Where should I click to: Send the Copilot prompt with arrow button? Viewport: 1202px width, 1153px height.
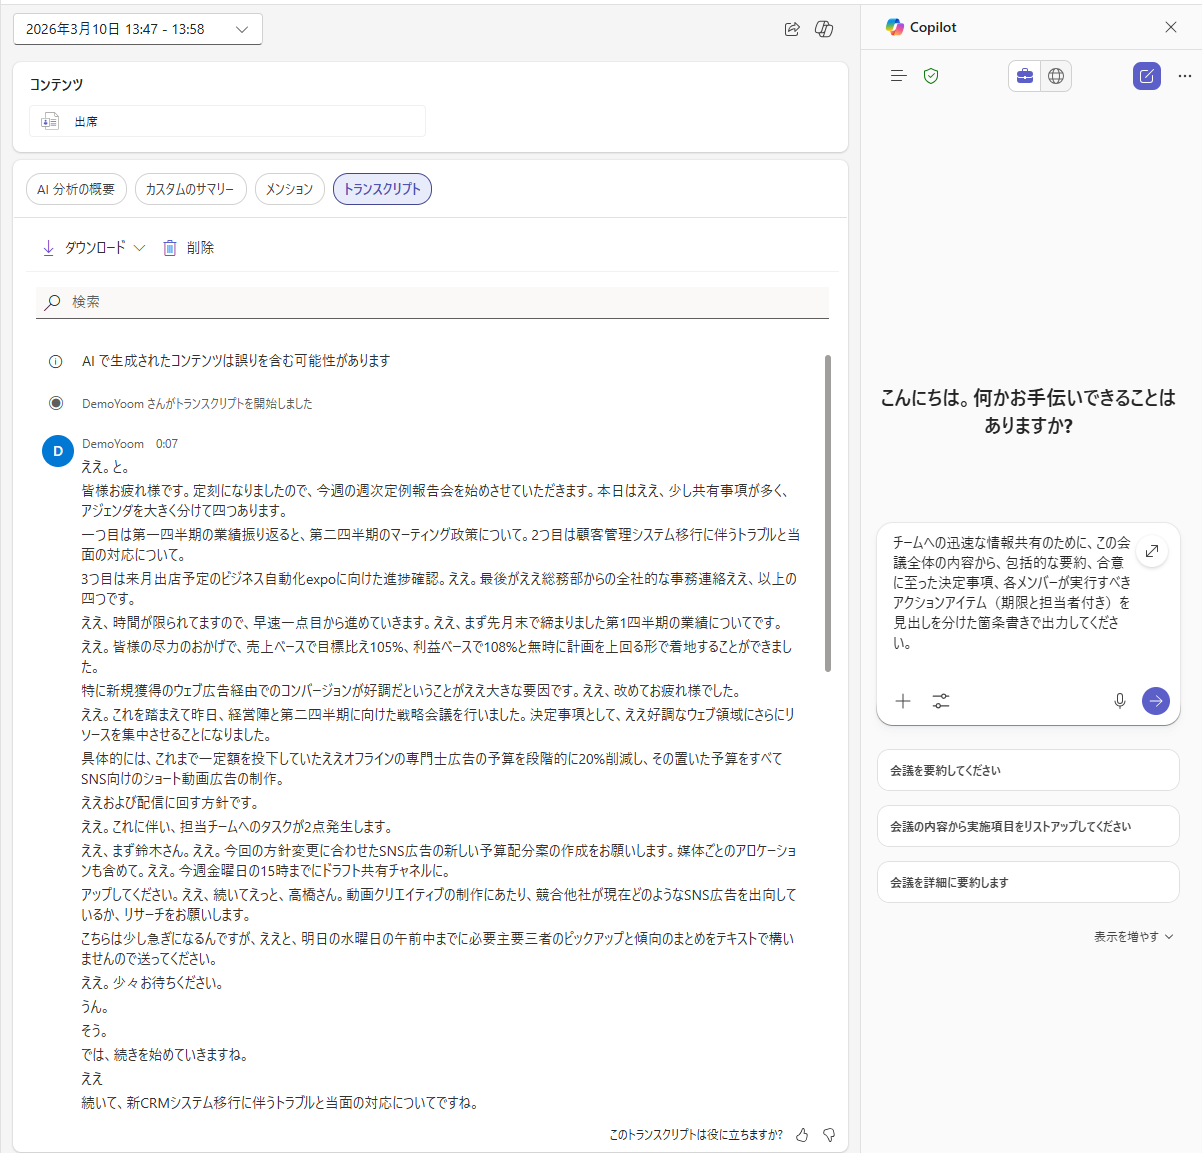[x=1155, y=701]
